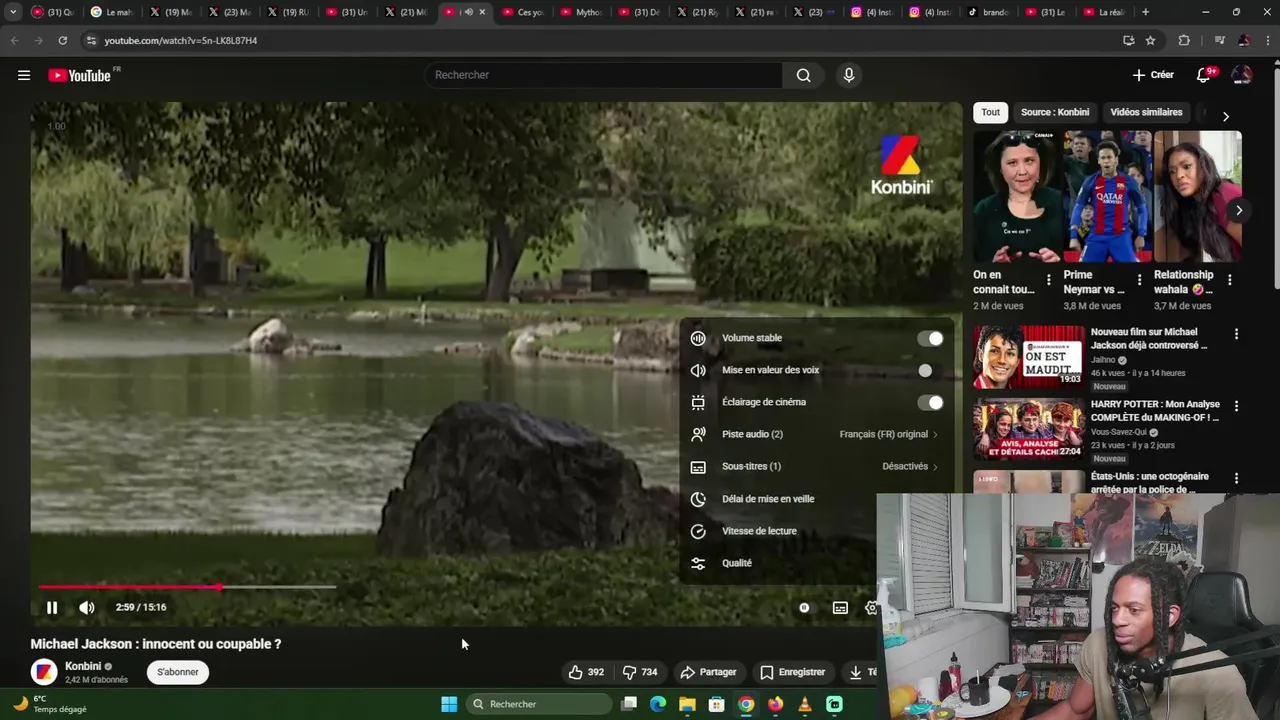Close the player settings gear menu
The image size is (1280, 720).
(x=871, y=607)
